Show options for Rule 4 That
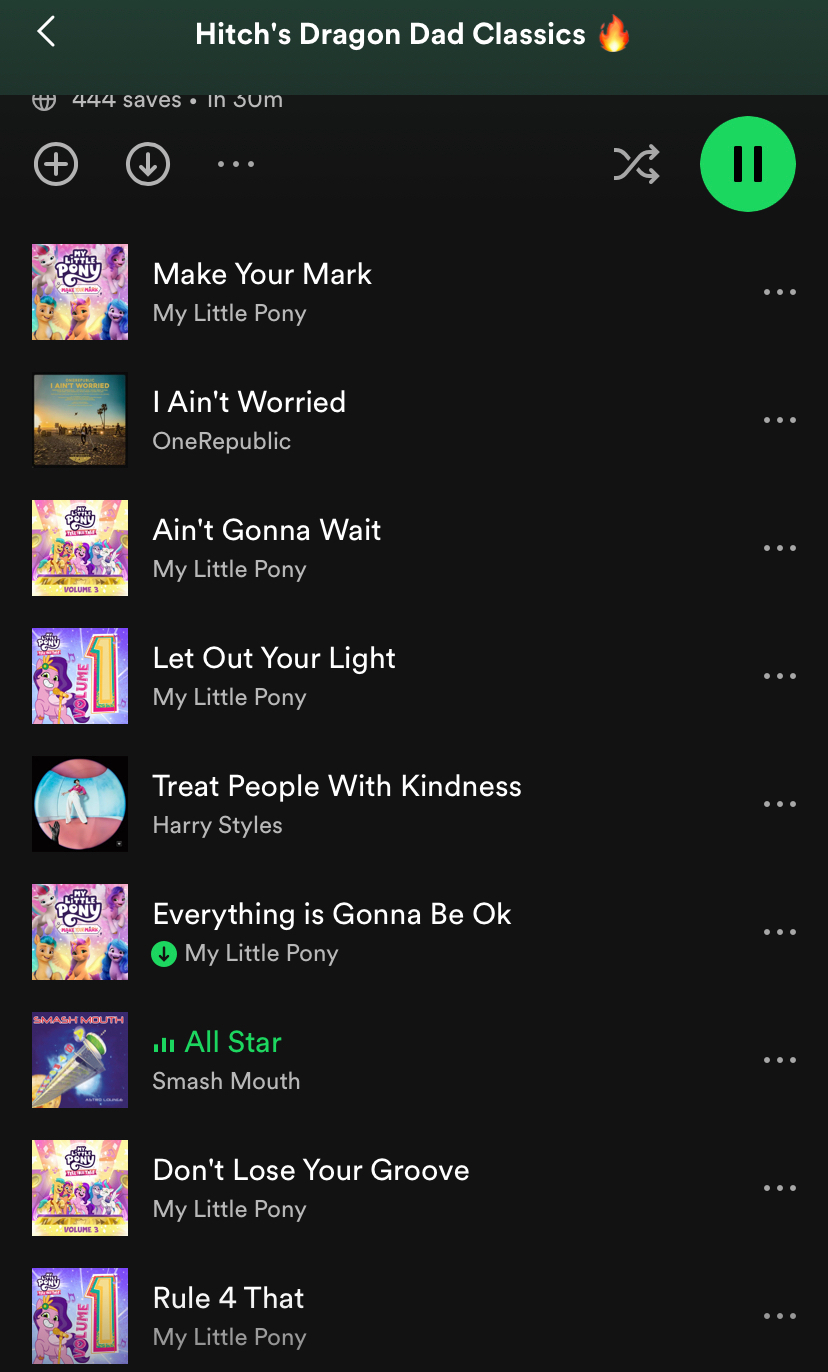The height and width of the screenshot is (1372, 828). coord(780,1316)
